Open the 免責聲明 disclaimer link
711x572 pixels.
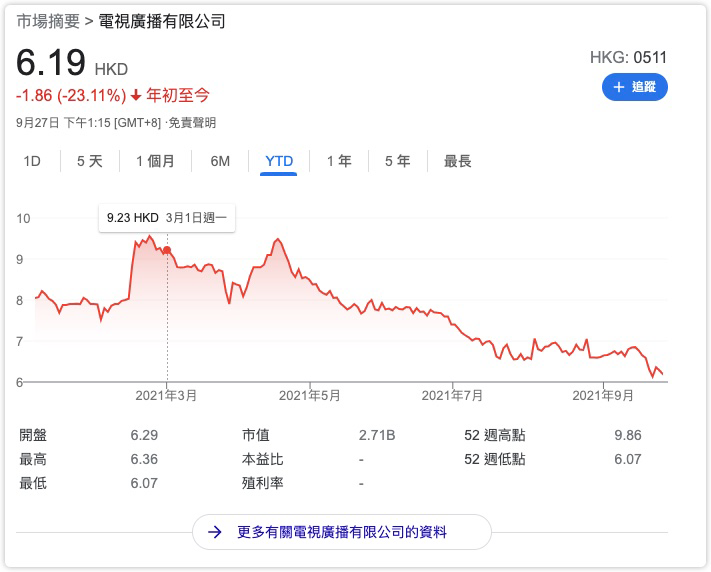click(192, 122)
